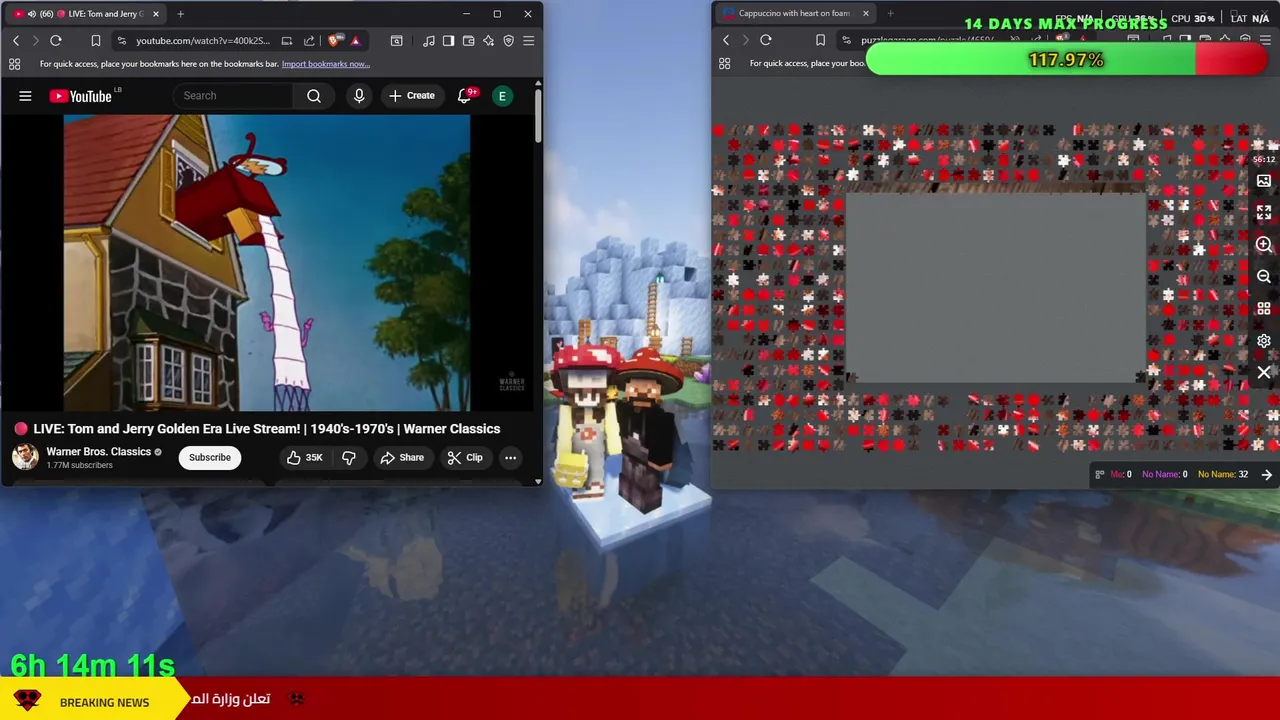Open puzzle settings gear
The height and width of the screenshot is (720, 1280).
(1264, 341)
